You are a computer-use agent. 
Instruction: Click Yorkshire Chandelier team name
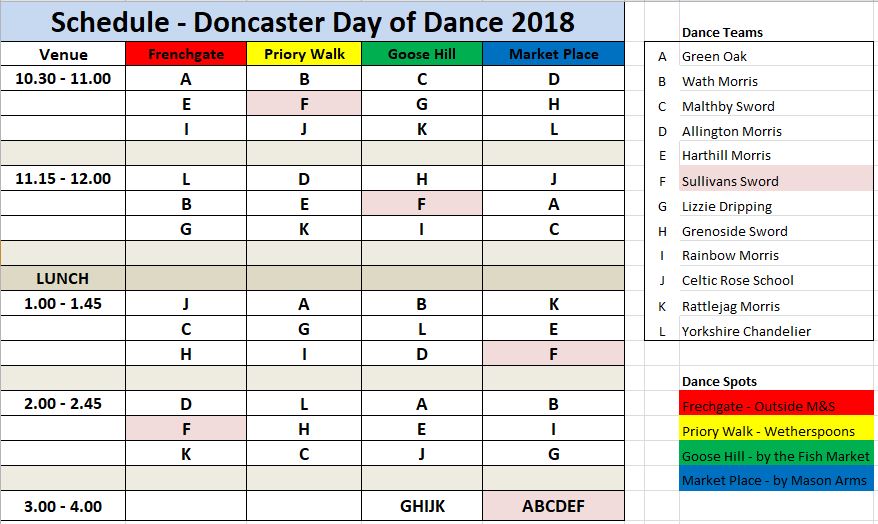746,331
